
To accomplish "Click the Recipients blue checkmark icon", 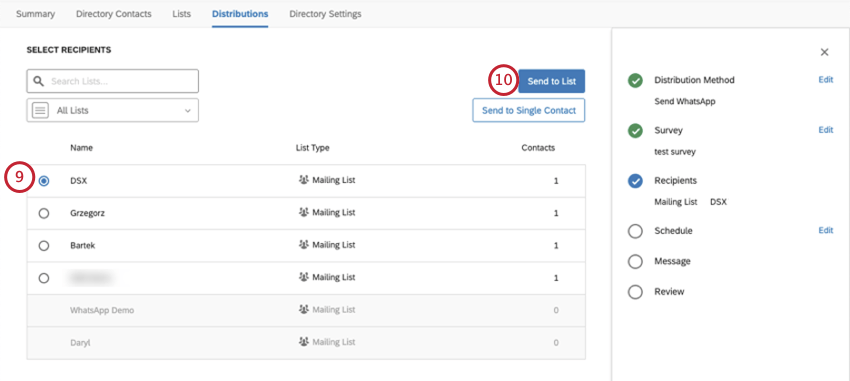I will 635,181.
